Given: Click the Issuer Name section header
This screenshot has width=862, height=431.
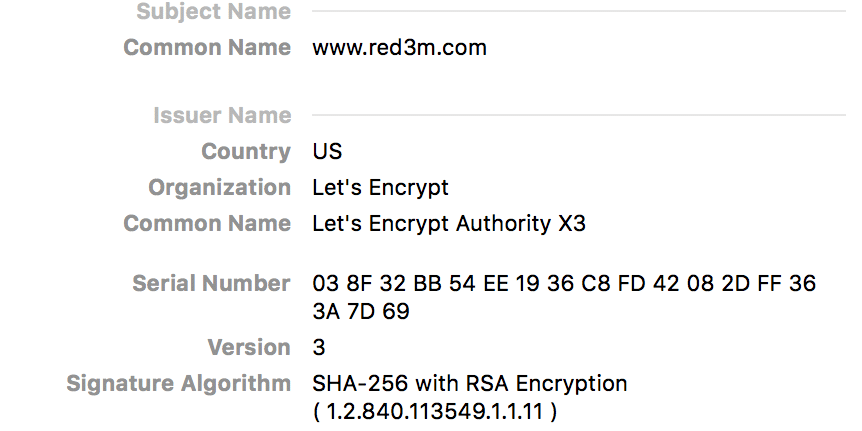Looking at the screenshot, I should 222,116.
